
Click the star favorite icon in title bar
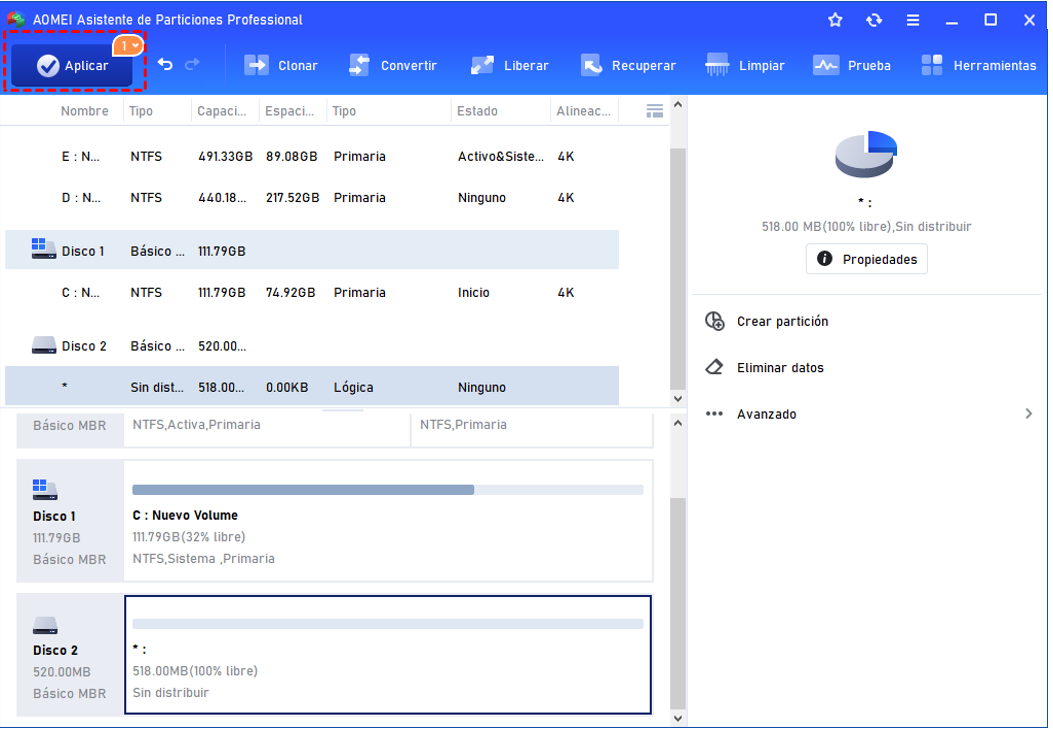click(835, 20)
